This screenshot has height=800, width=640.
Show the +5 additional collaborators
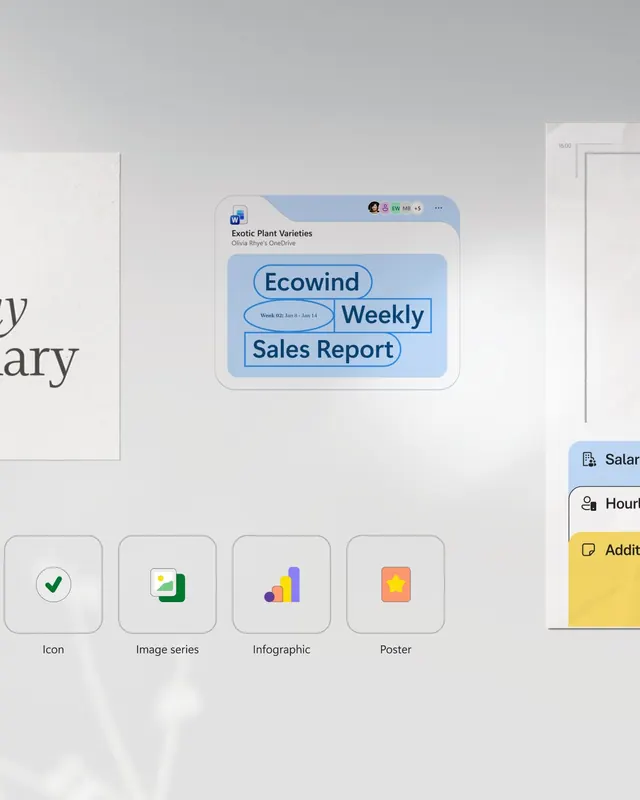click(x=417, y=208)
